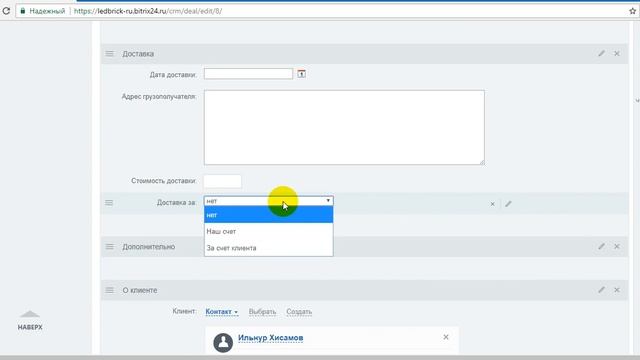The width and height of the screenshot is (640, 360).
Task: Click the address bar URL
Action: [x=148, y=11]
